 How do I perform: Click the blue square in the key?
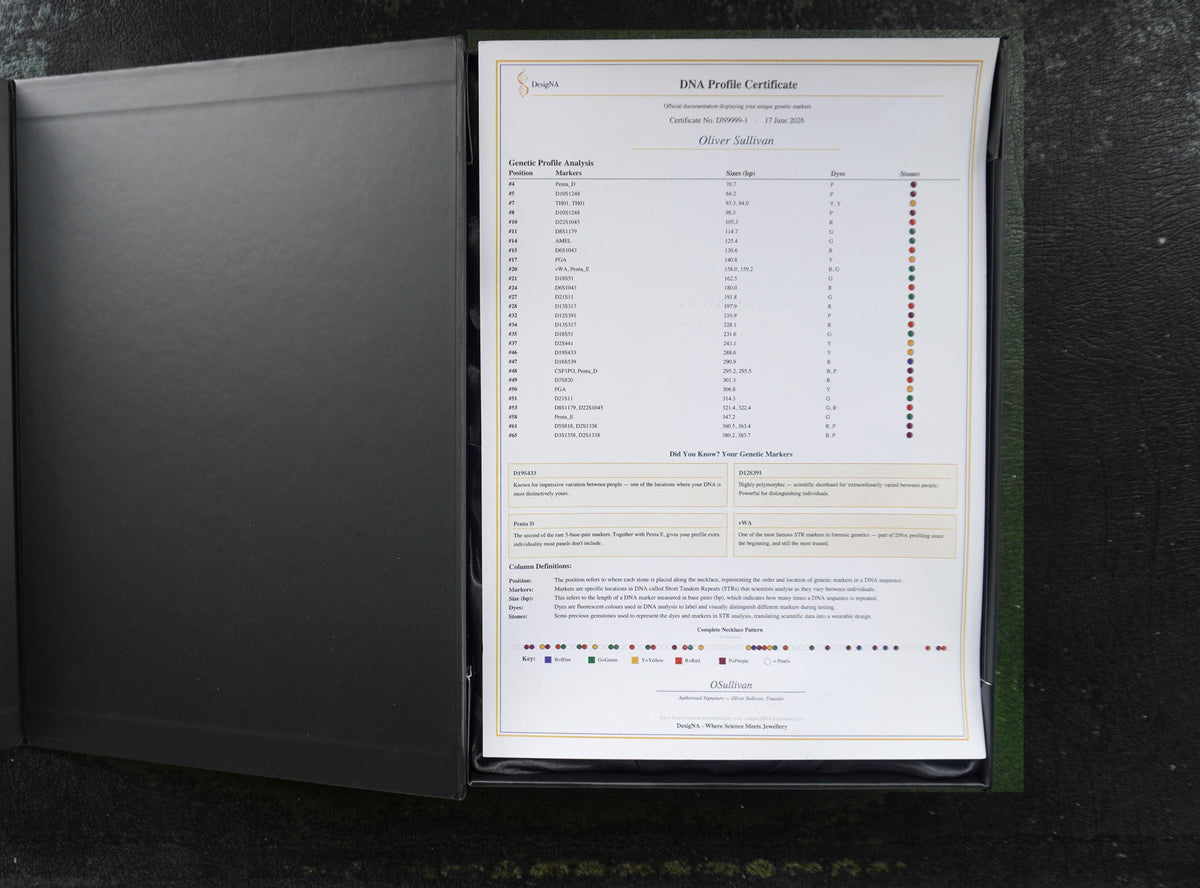(x=548, y=660)
